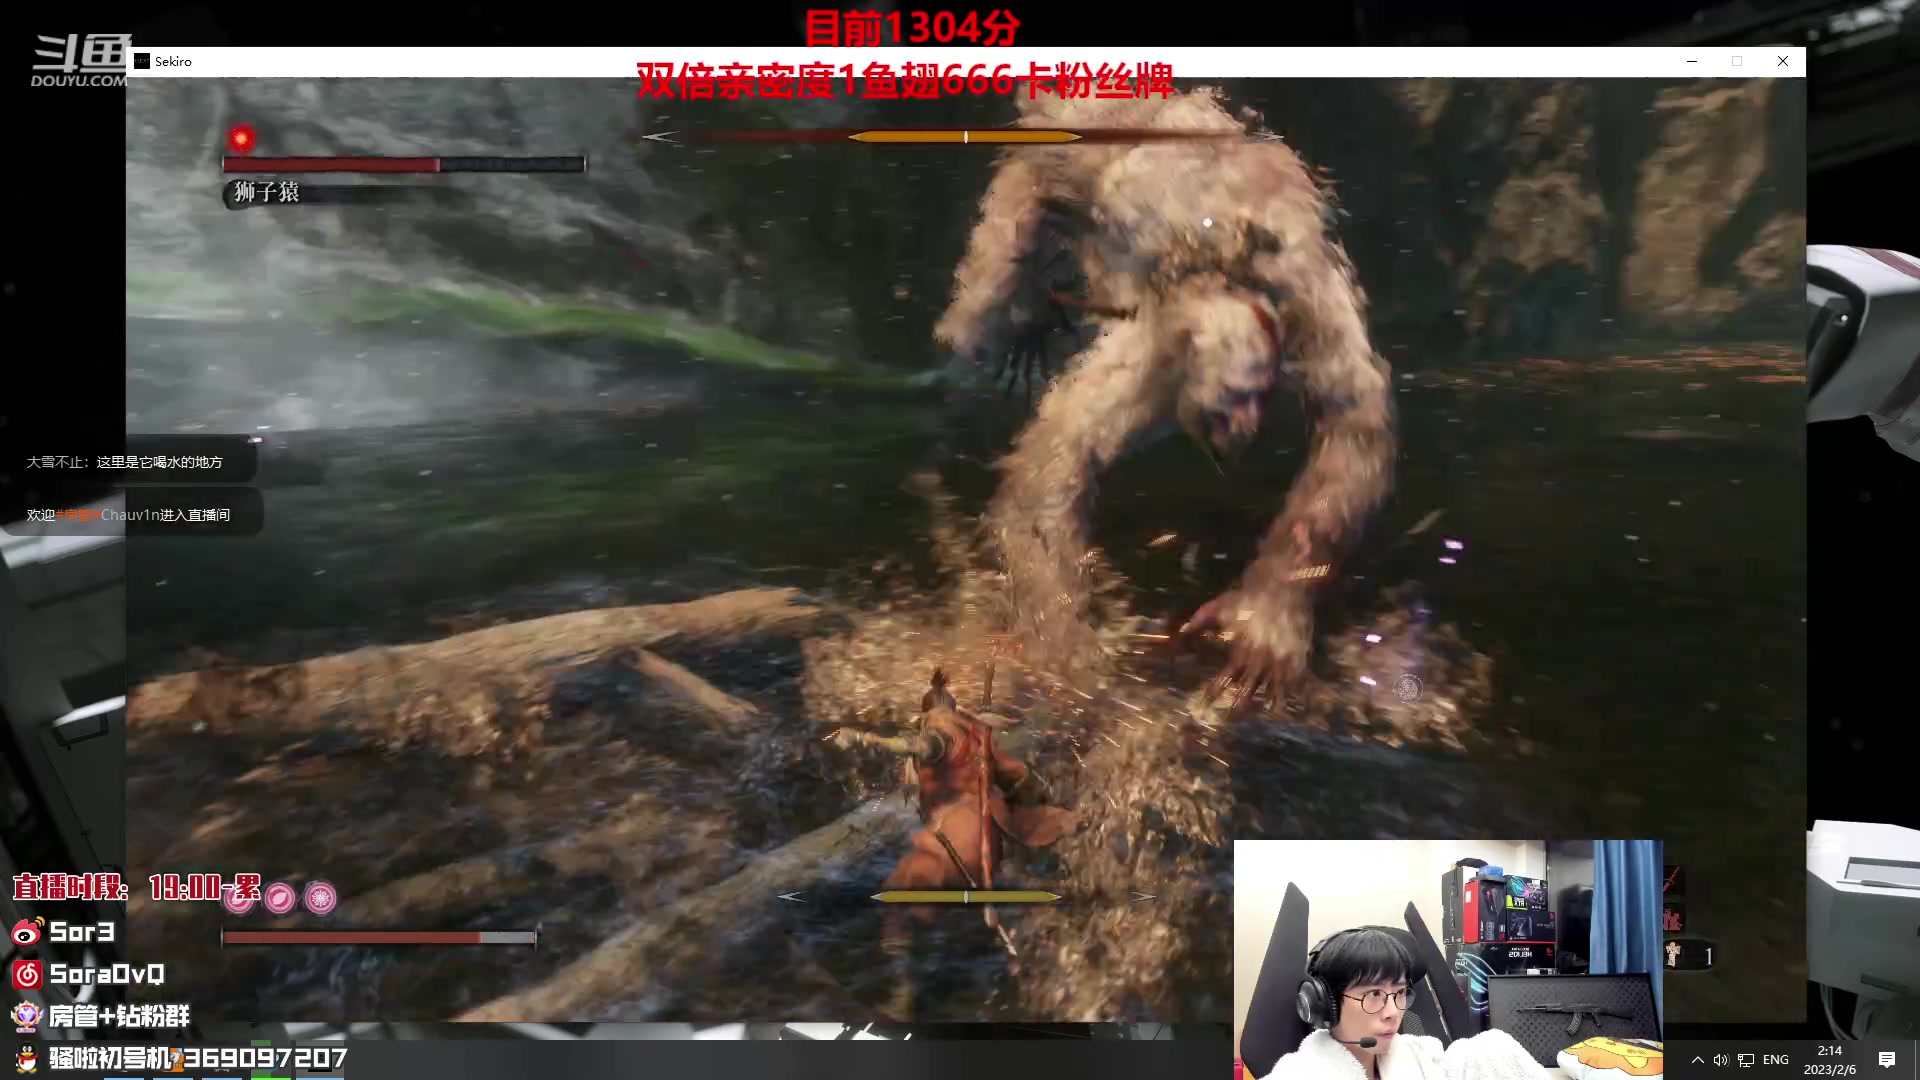Click the boss vitality bar for 狮子猿
Image resolution: width=1920 pixels, height=1080 pixels.
tap(404, 164)
